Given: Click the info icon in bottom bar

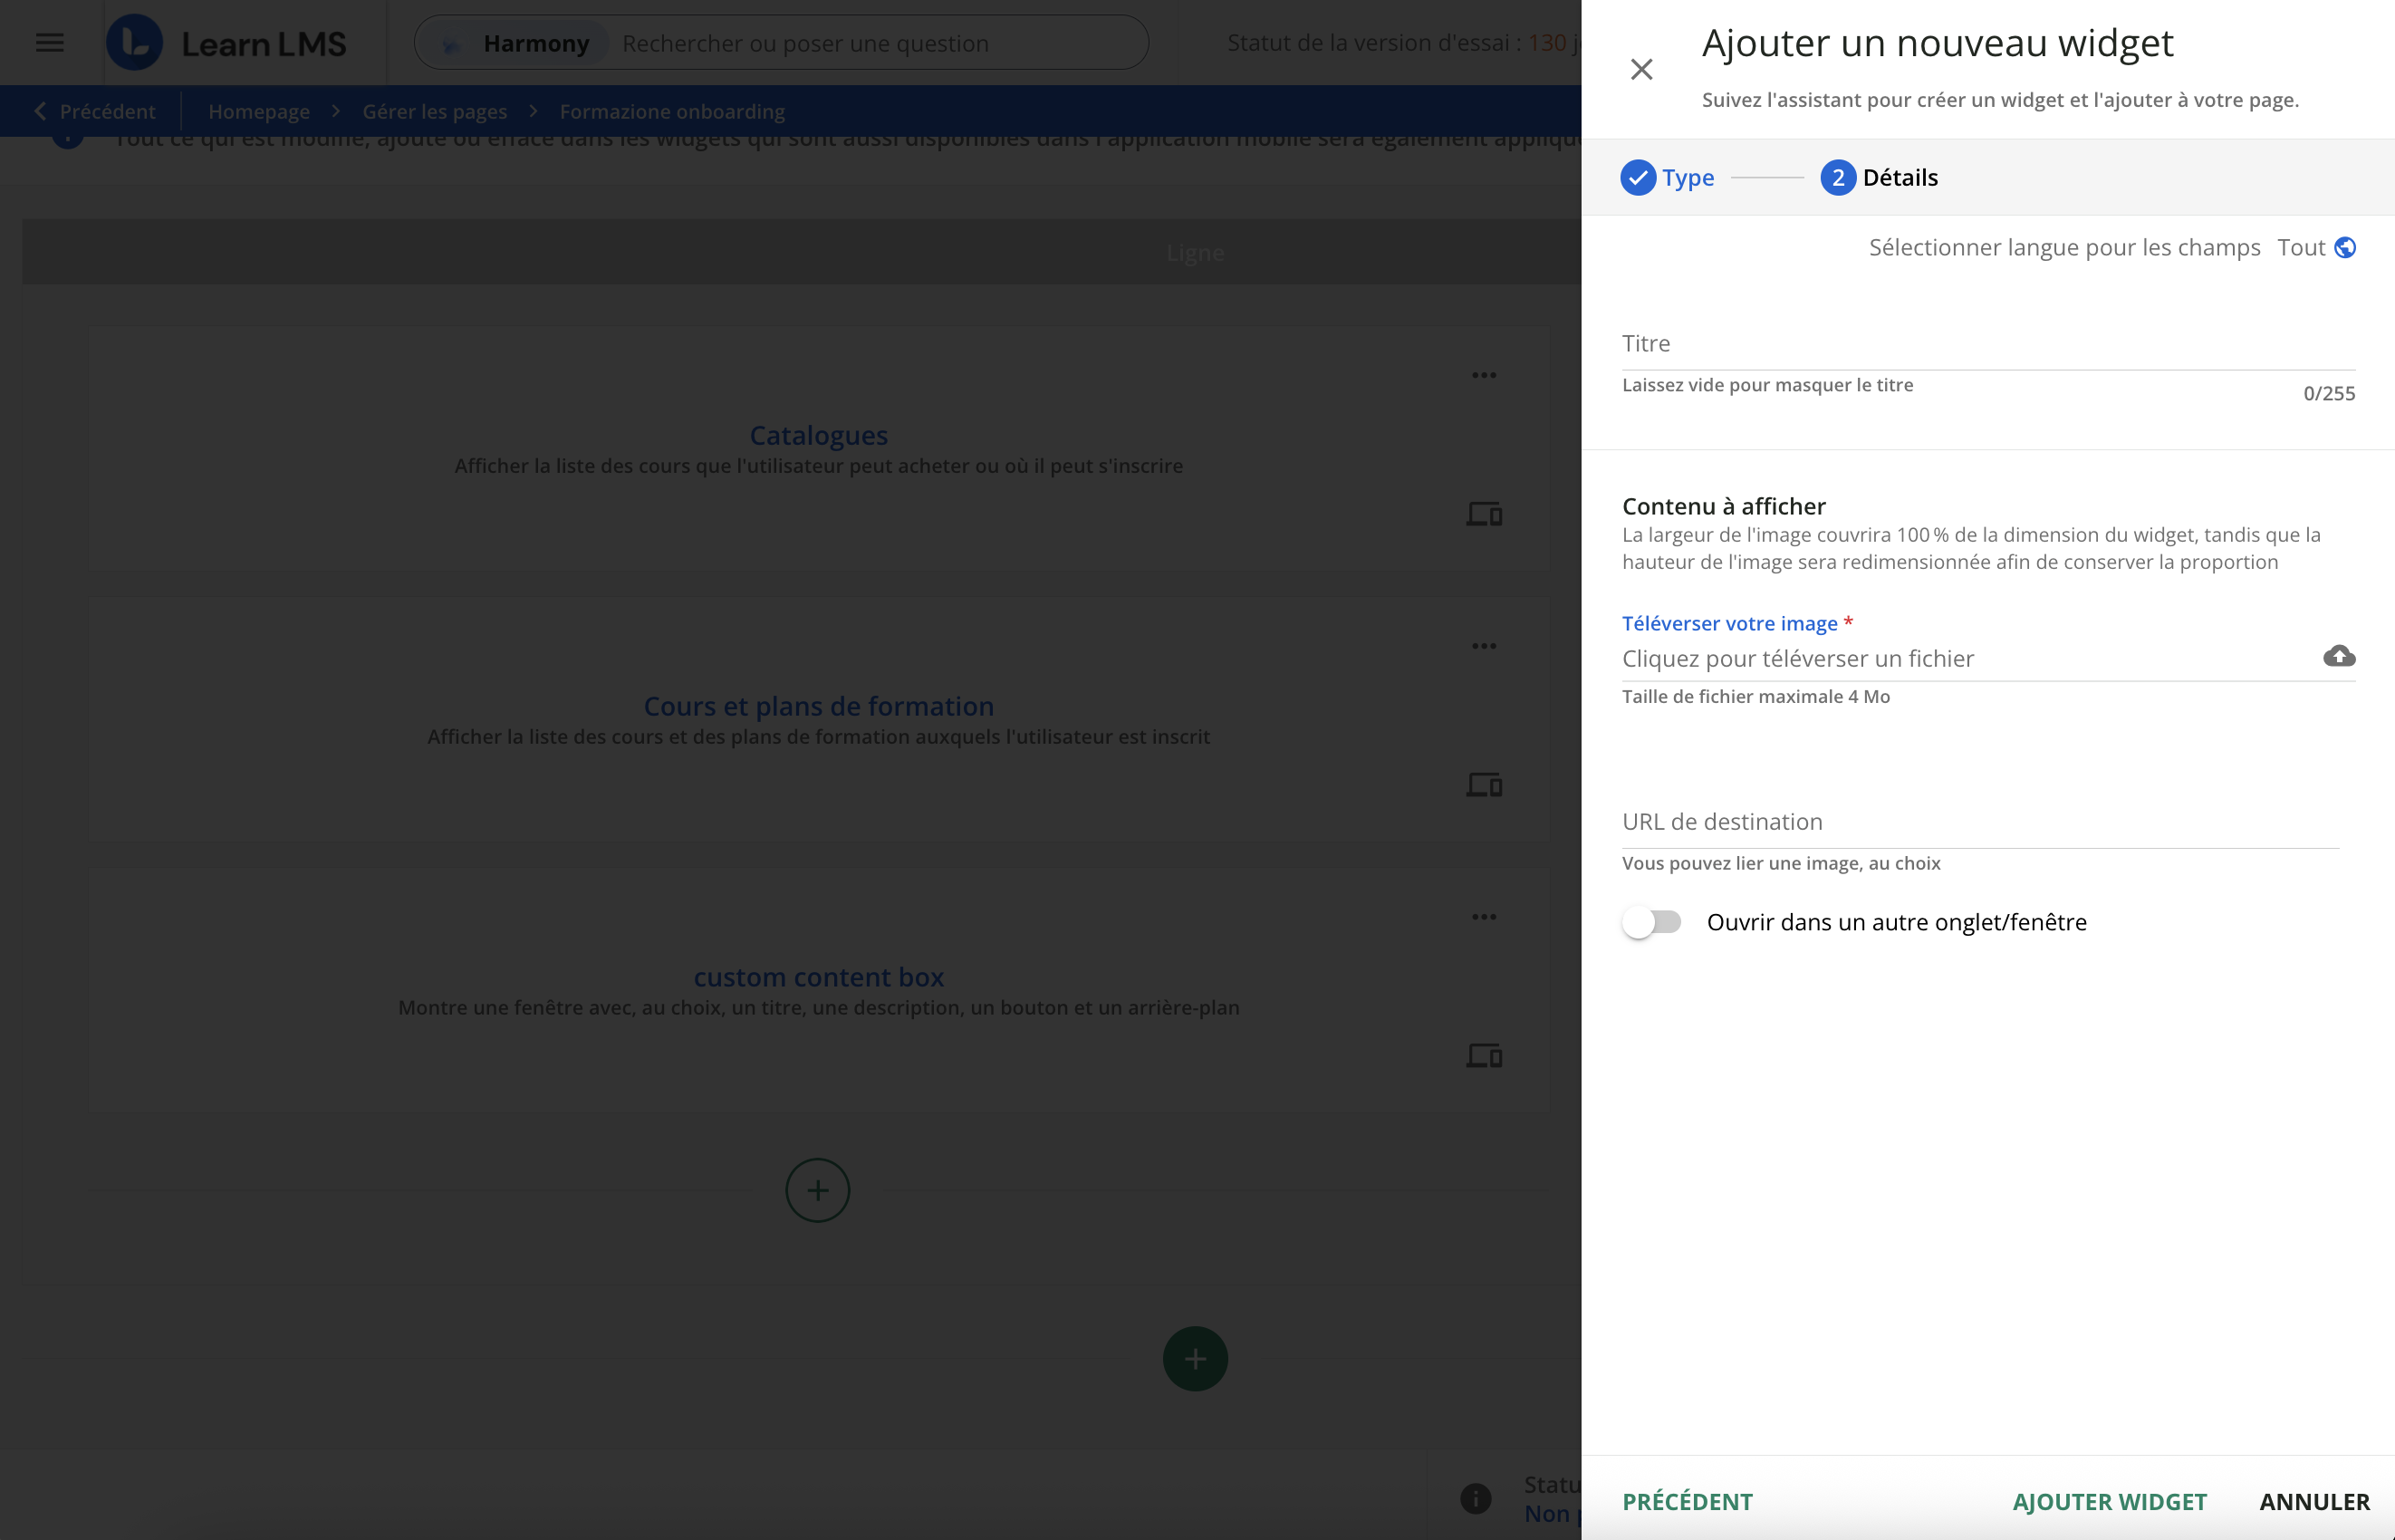Looking at the screenshot, I should coord(1475,1498).
